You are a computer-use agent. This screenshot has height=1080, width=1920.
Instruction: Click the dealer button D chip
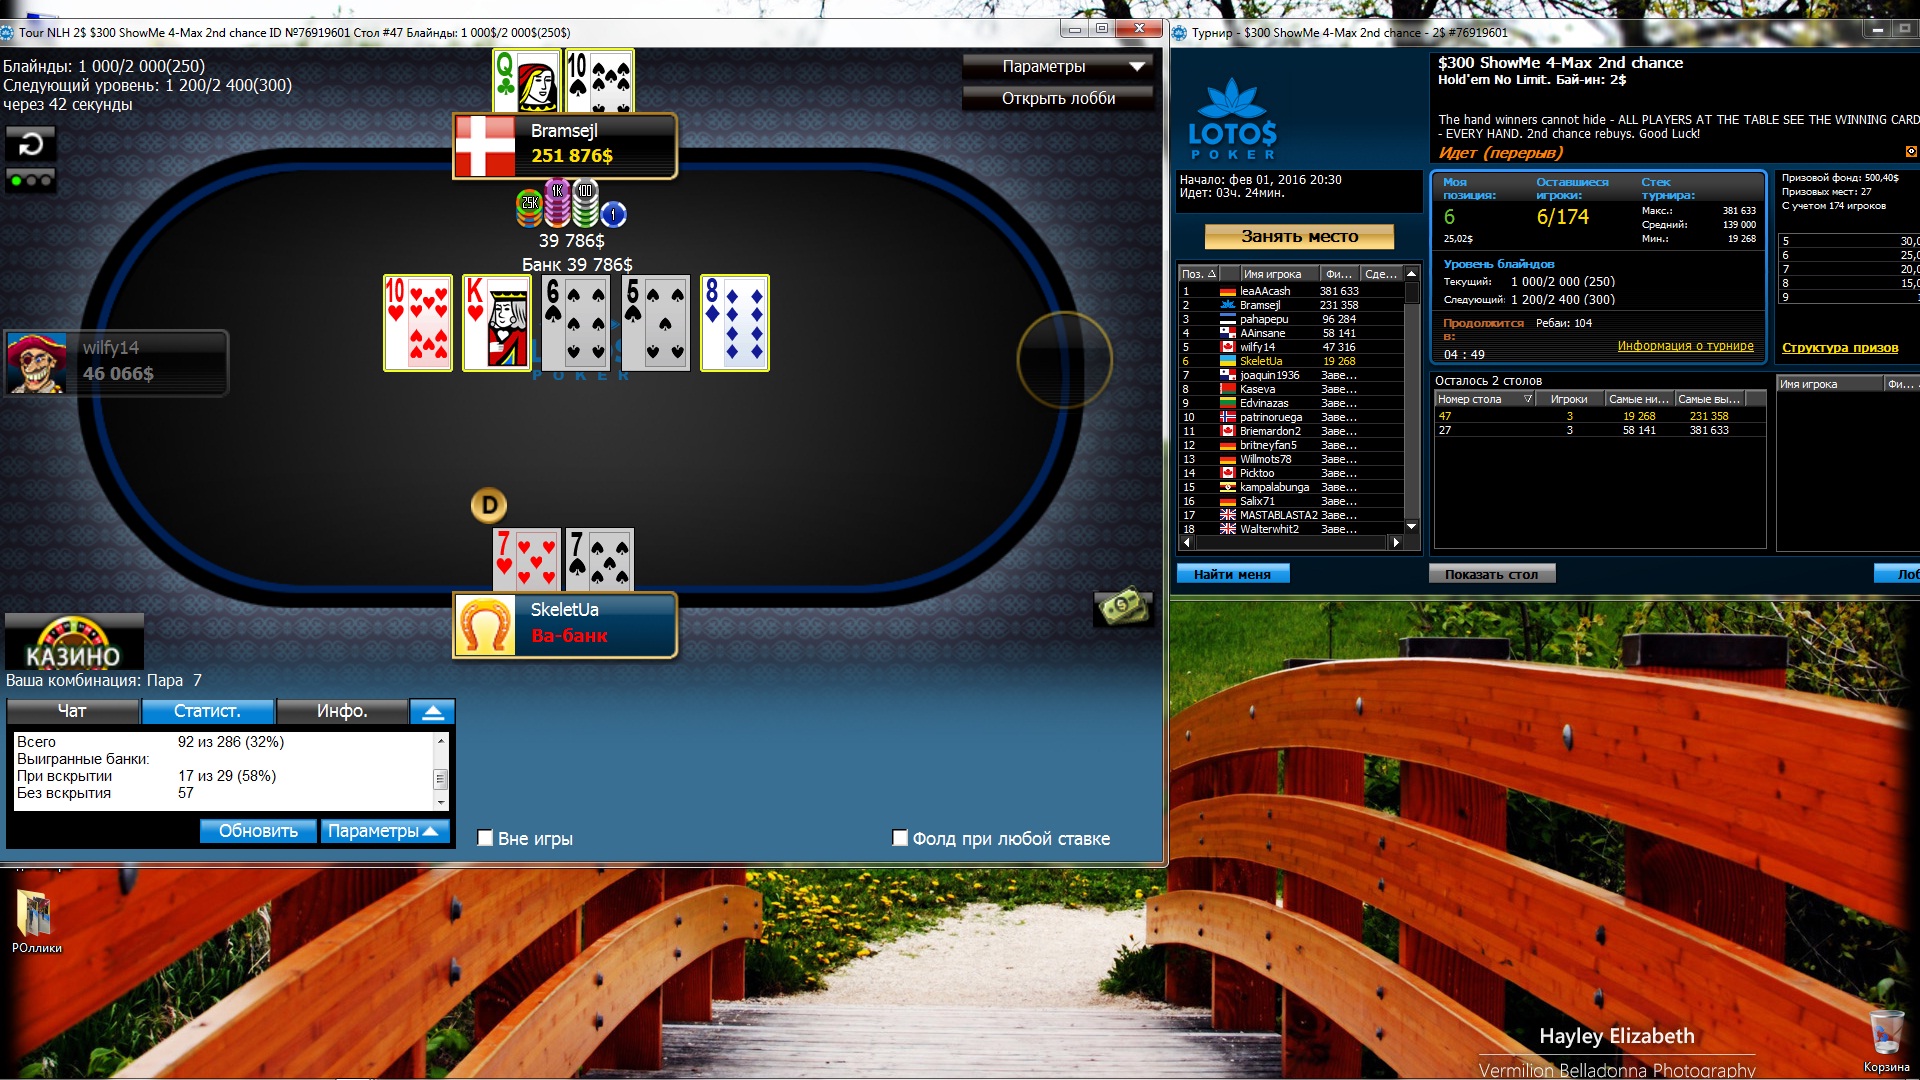point(489,505)
